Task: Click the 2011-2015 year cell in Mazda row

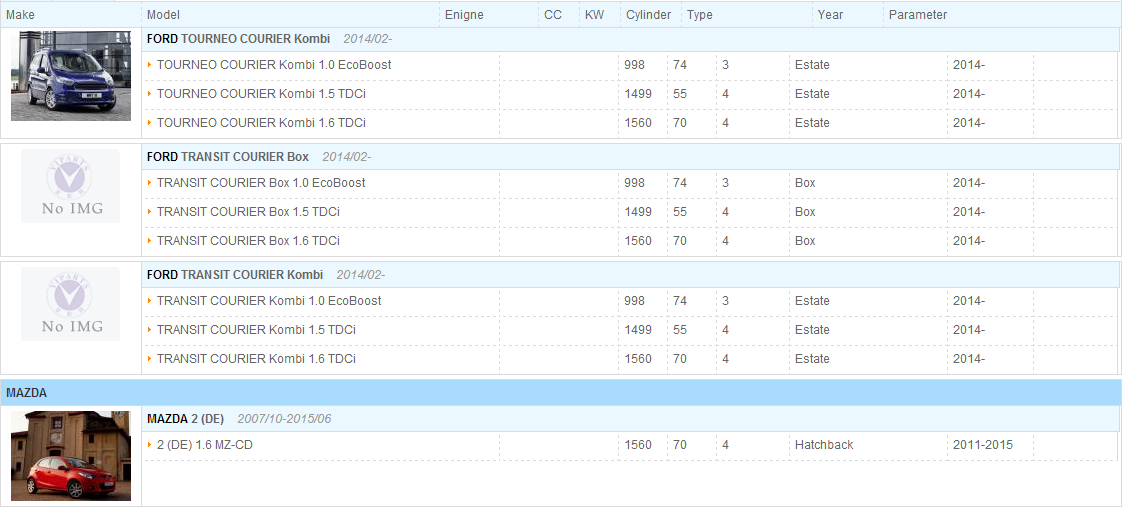Action: [983, 445]
